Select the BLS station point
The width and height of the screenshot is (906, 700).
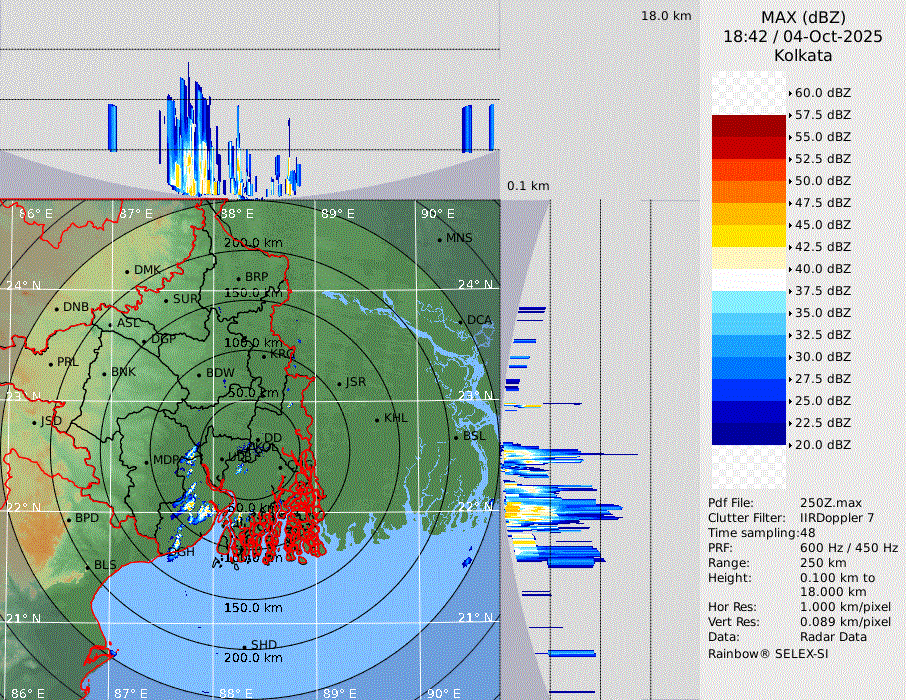(87, 566)
